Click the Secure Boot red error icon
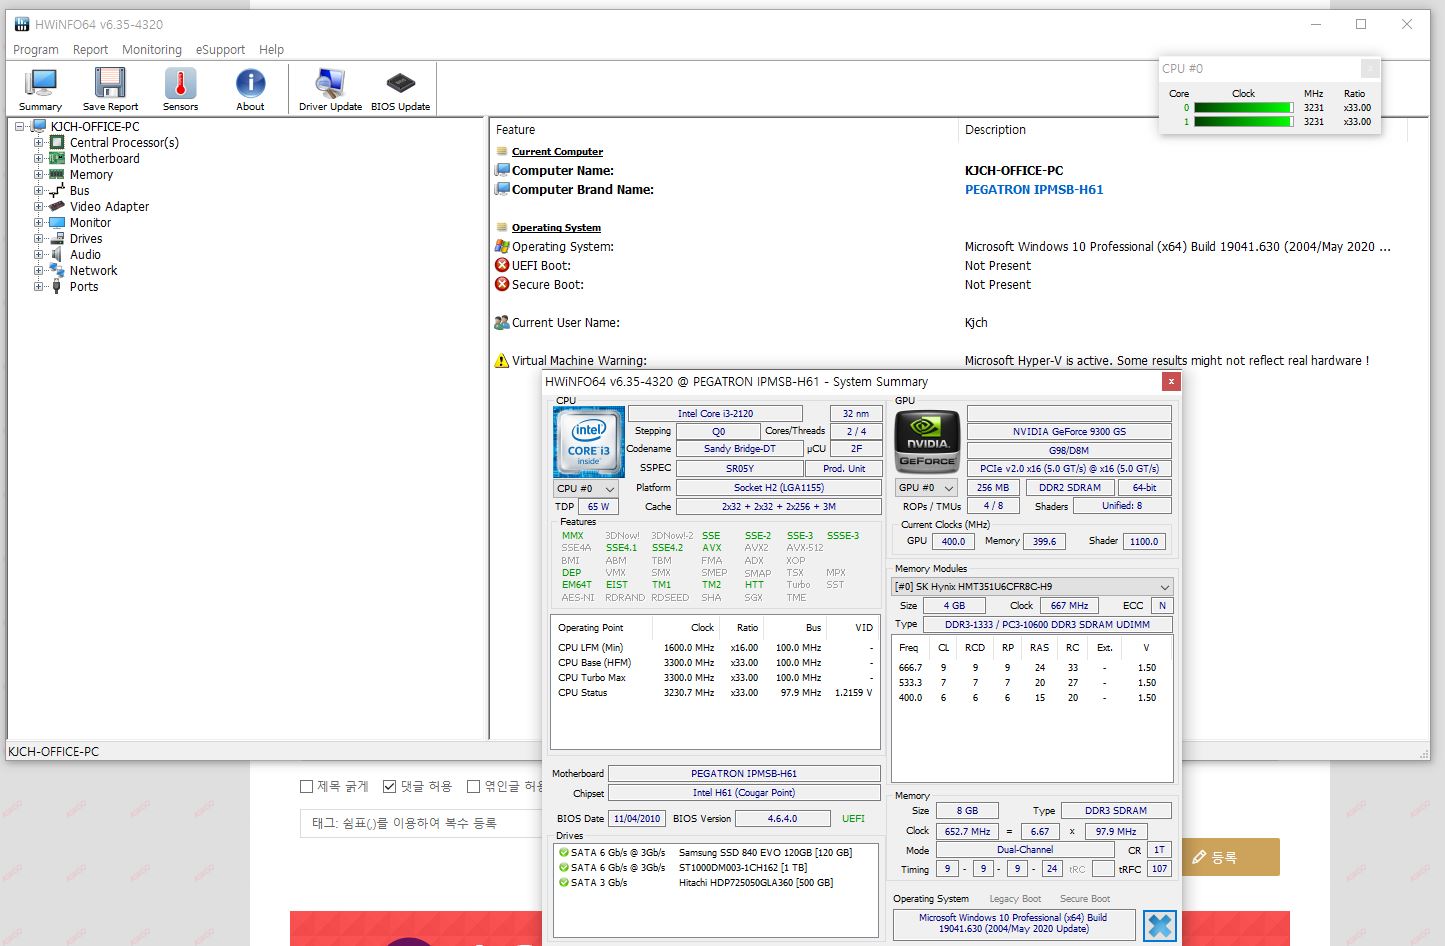 502,284
